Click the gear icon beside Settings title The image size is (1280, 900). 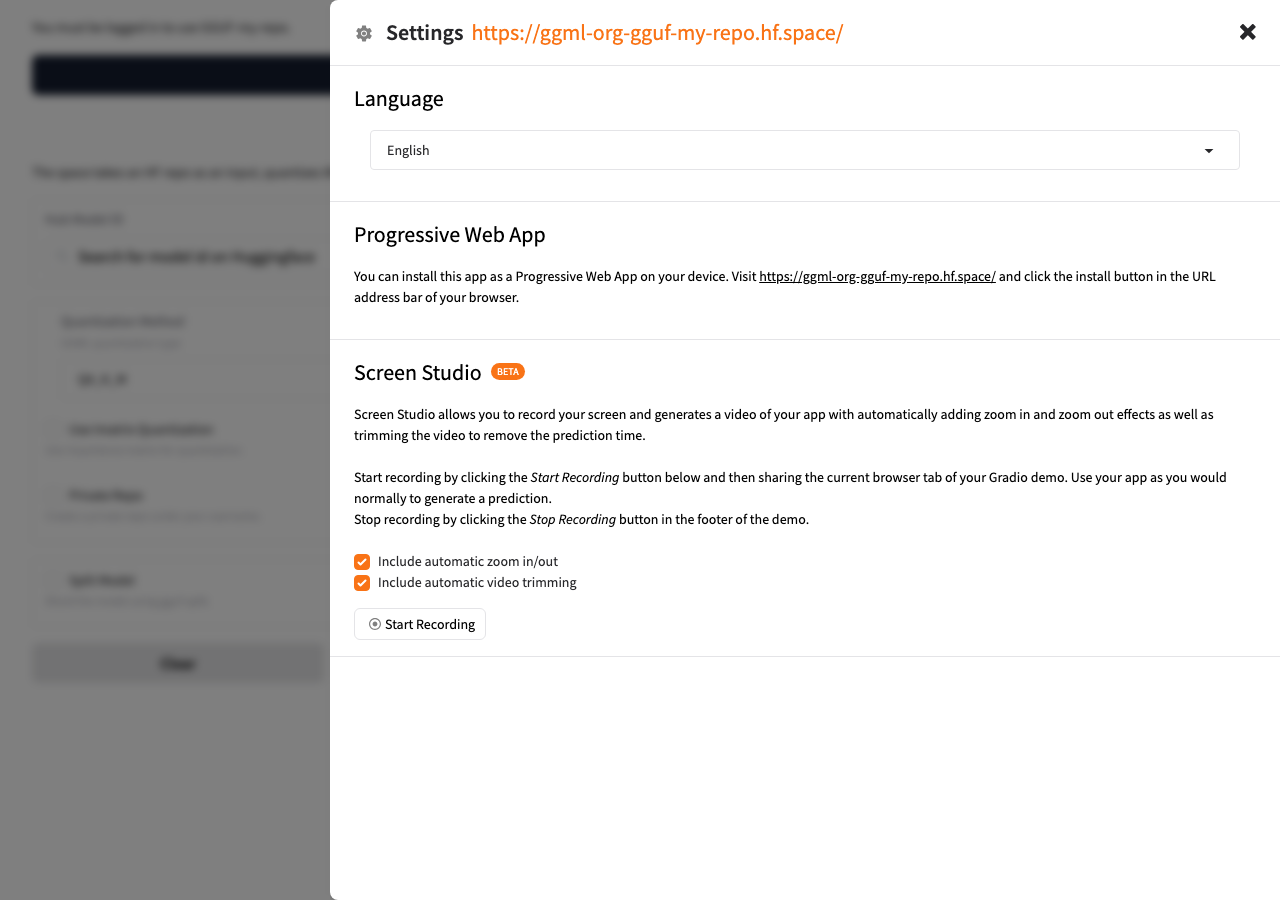tap(364, 34)
